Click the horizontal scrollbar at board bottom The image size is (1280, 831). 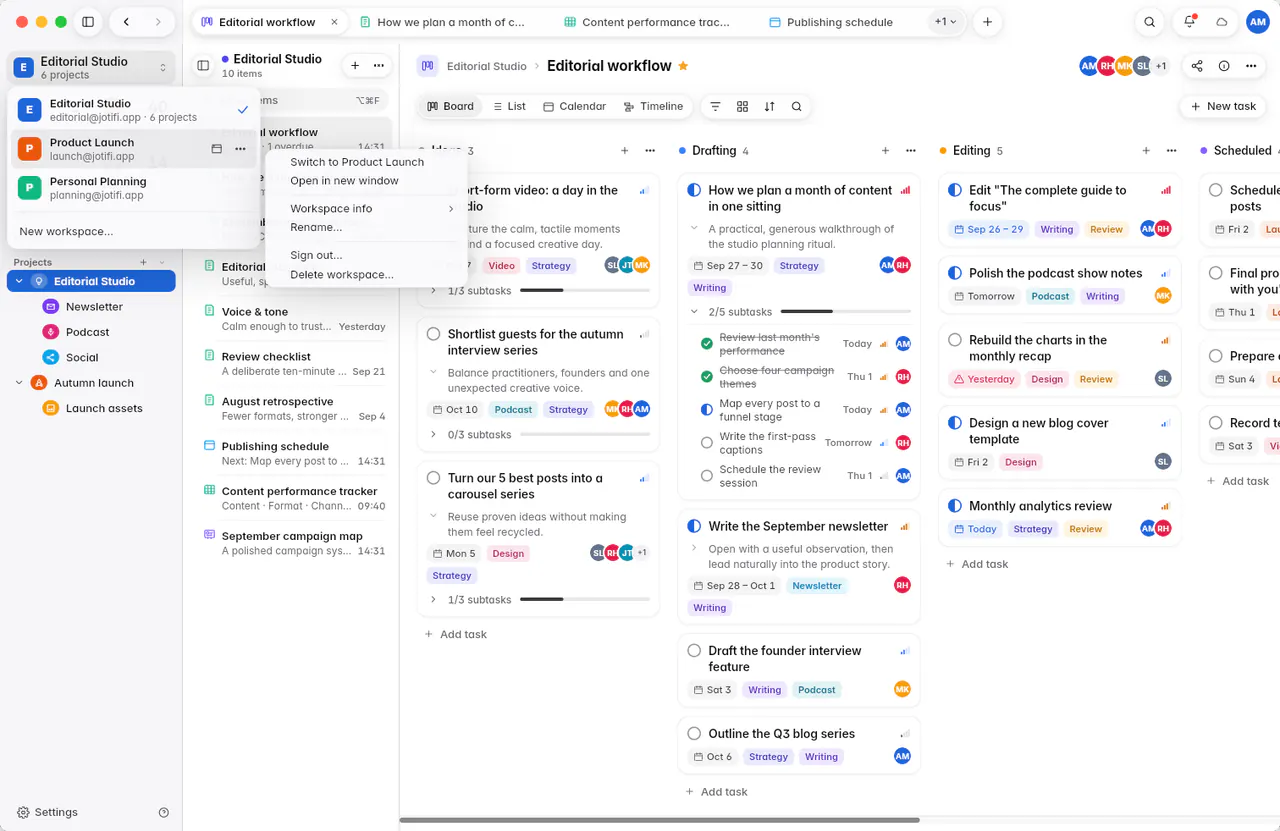pos(660,820)
